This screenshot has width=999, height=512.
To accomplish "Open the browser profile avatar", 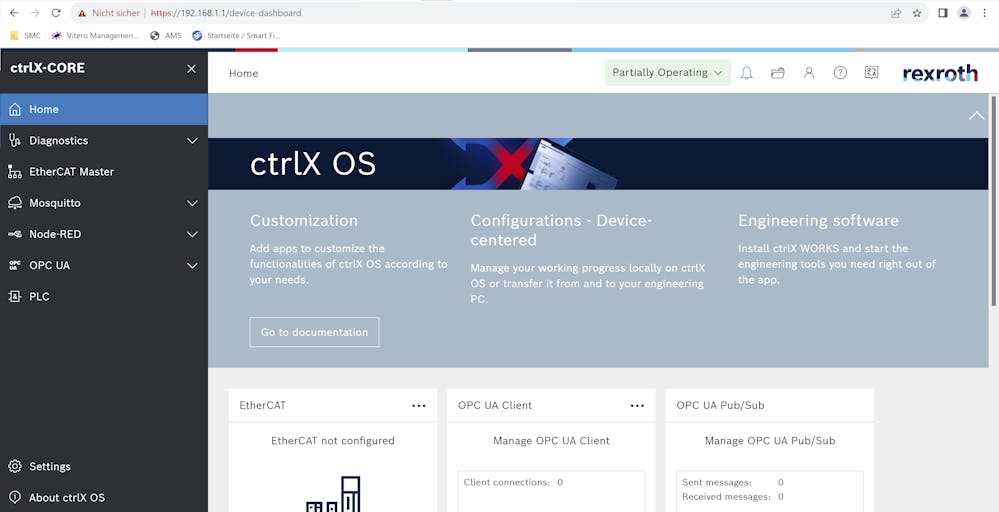I will click(x=964, y=13).
